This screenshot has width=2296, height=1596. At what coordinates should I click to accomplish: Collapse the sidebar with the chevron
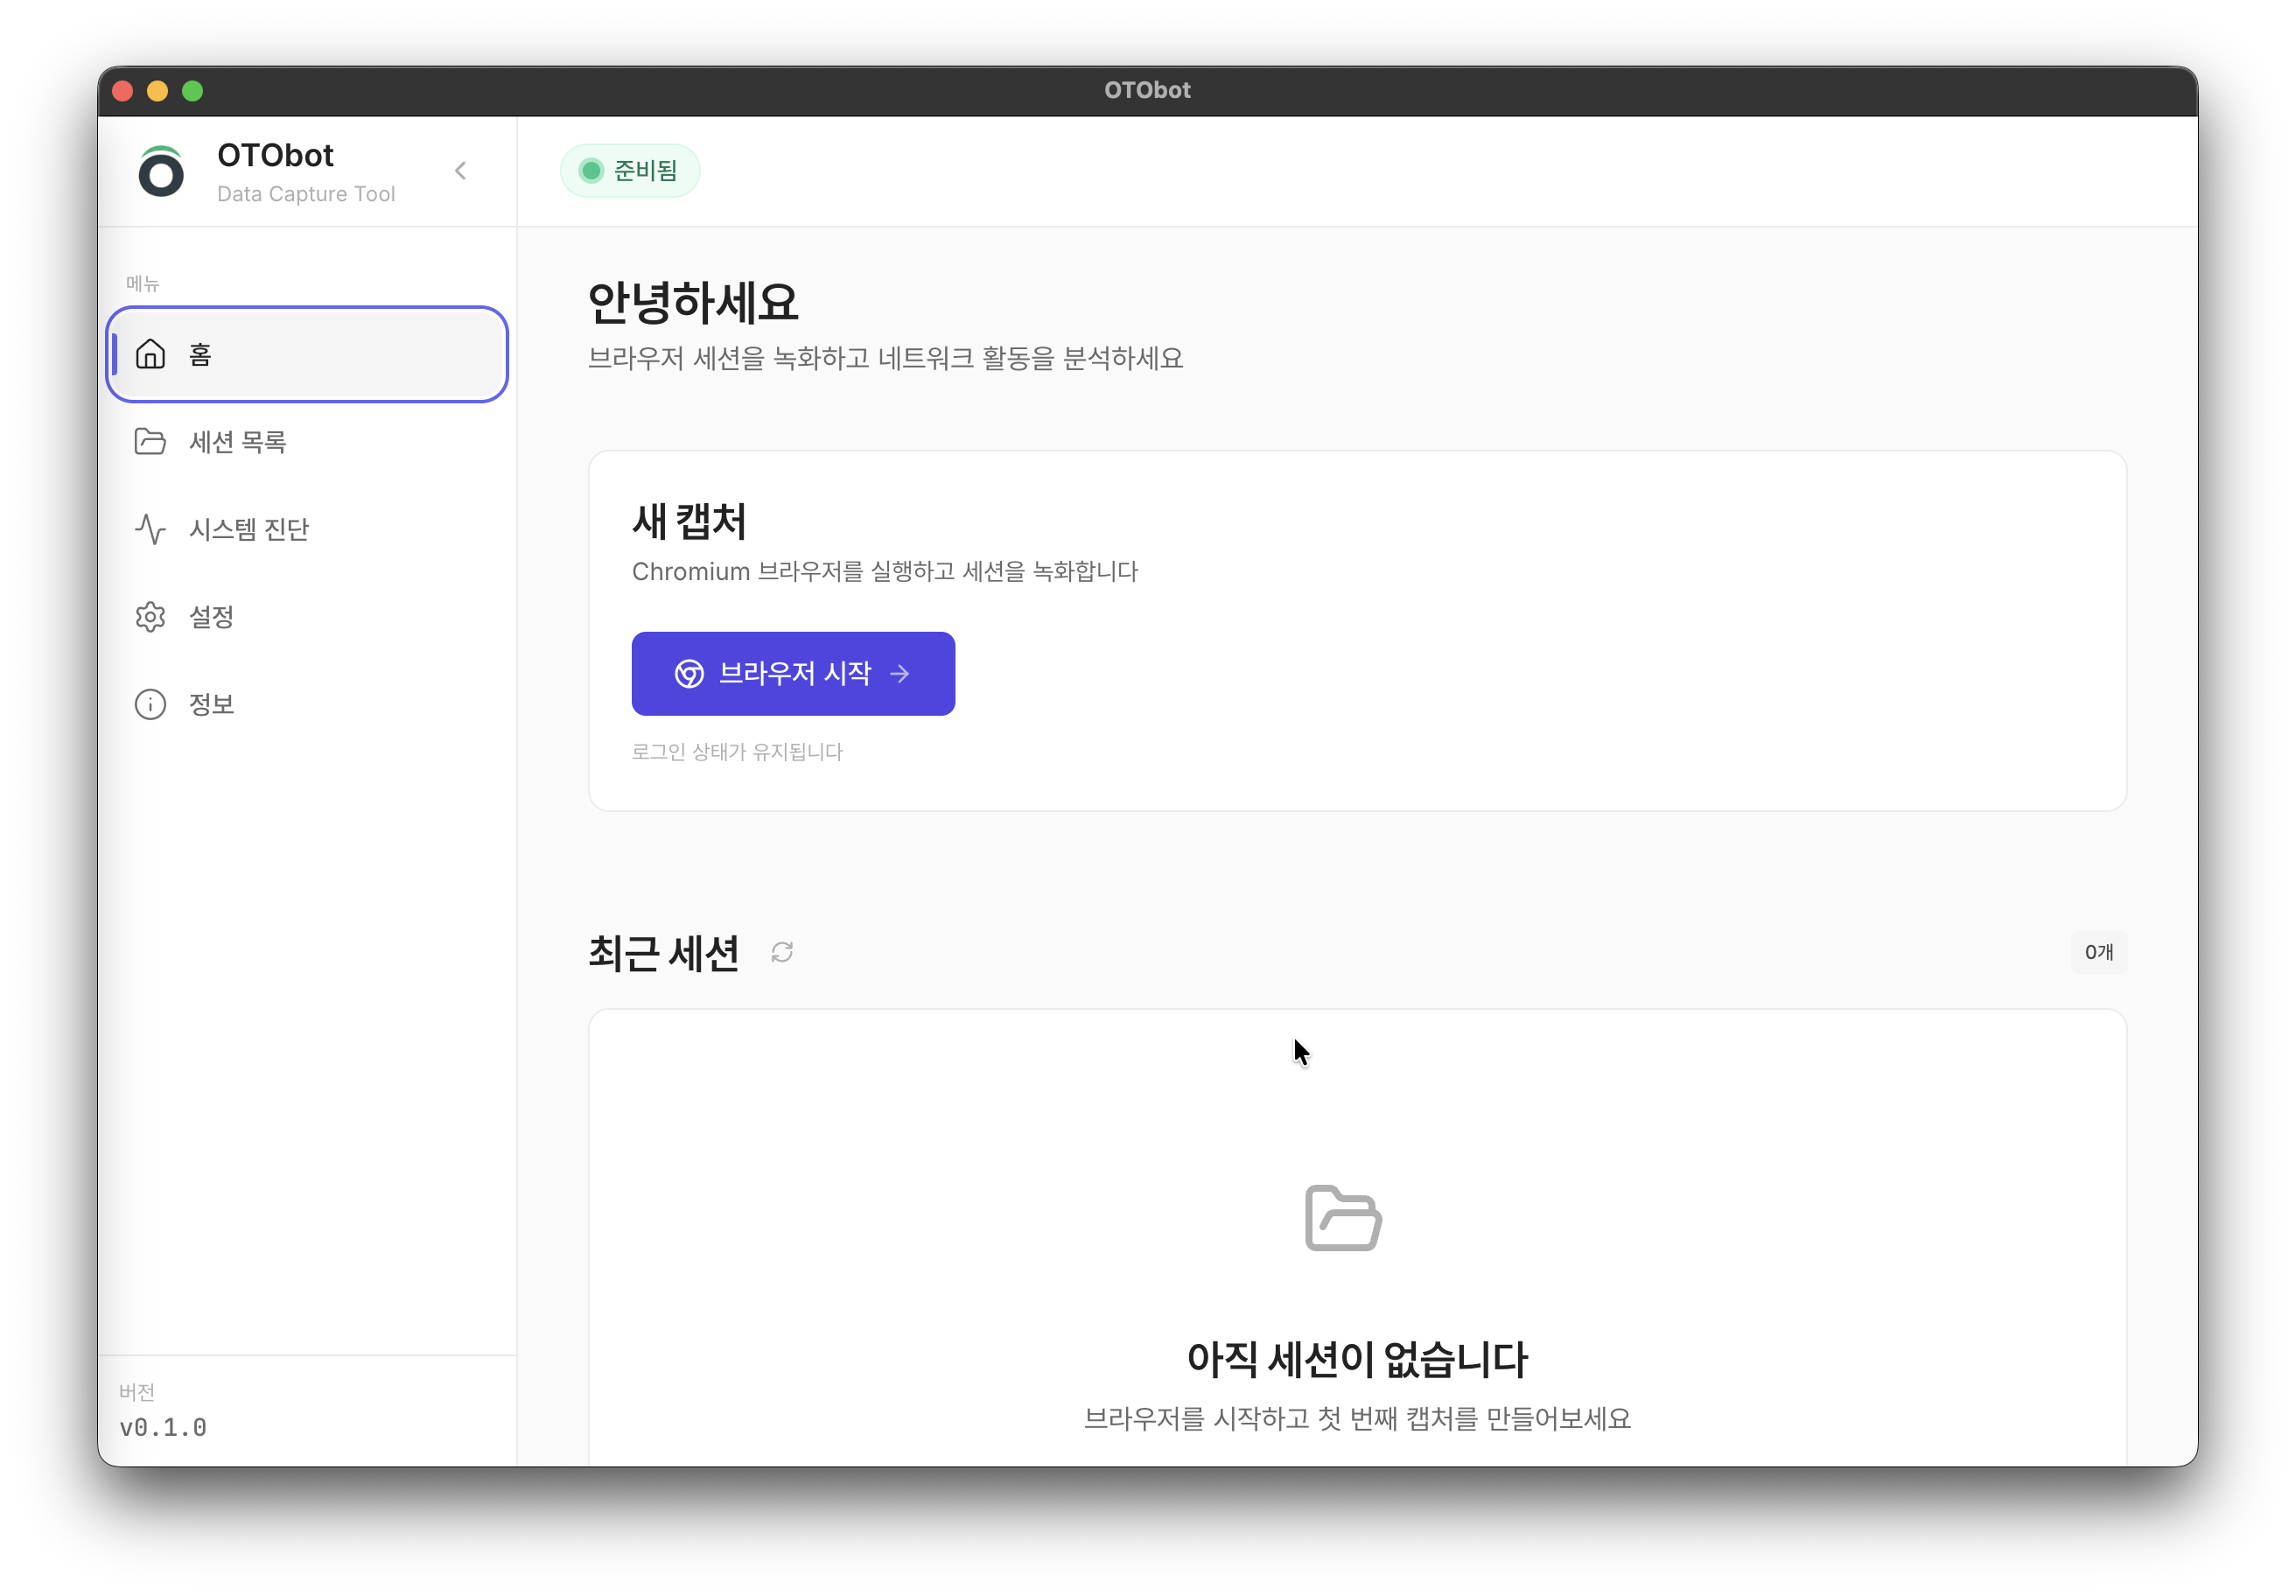[461, 170]
